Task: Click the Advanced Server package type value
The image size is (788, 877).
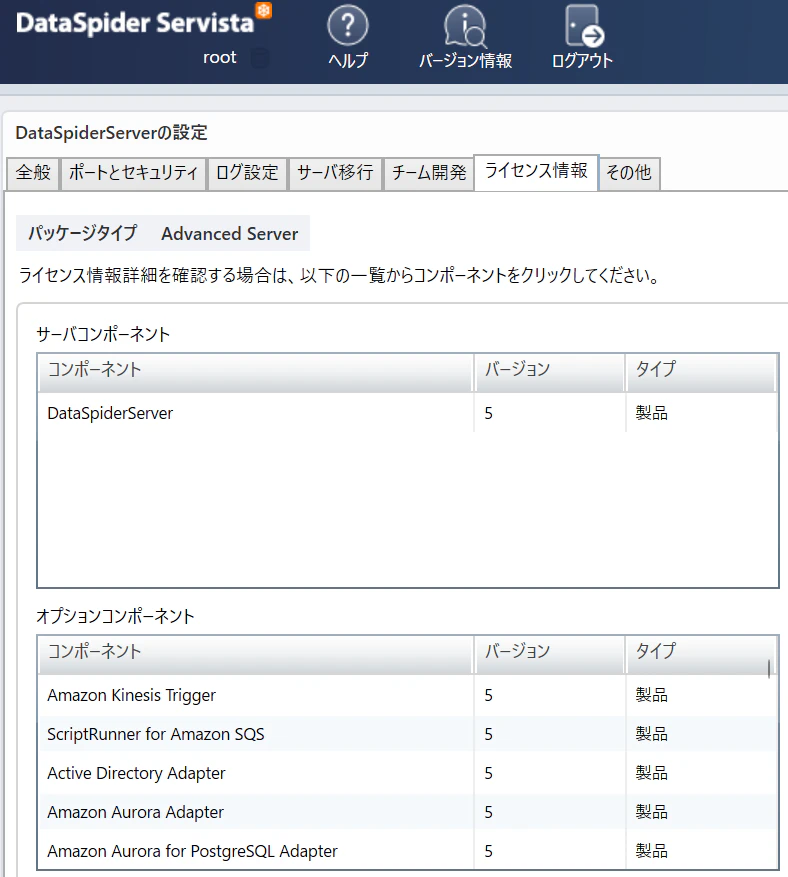Action: (229, 234)
